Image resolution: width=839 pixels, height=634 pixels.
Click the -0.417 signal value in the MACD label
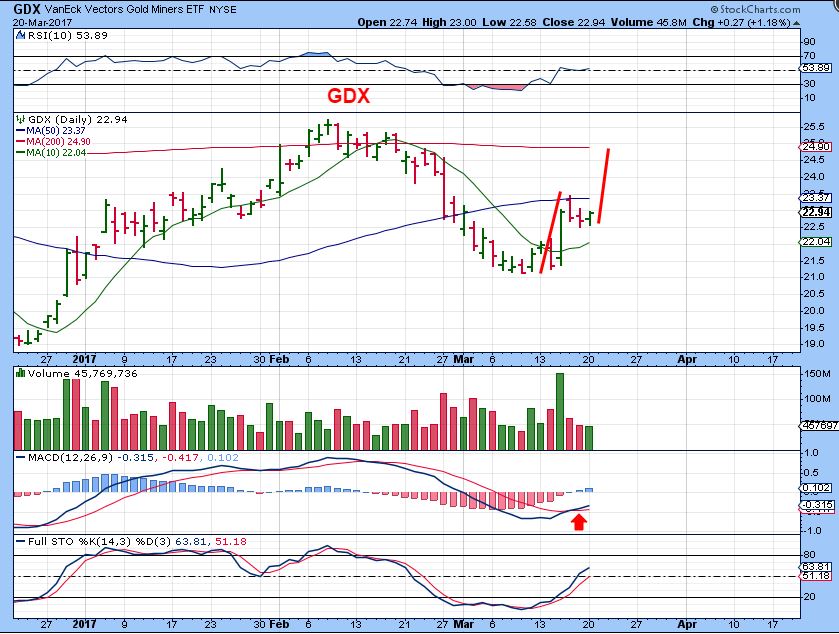[x=180, y=457]
